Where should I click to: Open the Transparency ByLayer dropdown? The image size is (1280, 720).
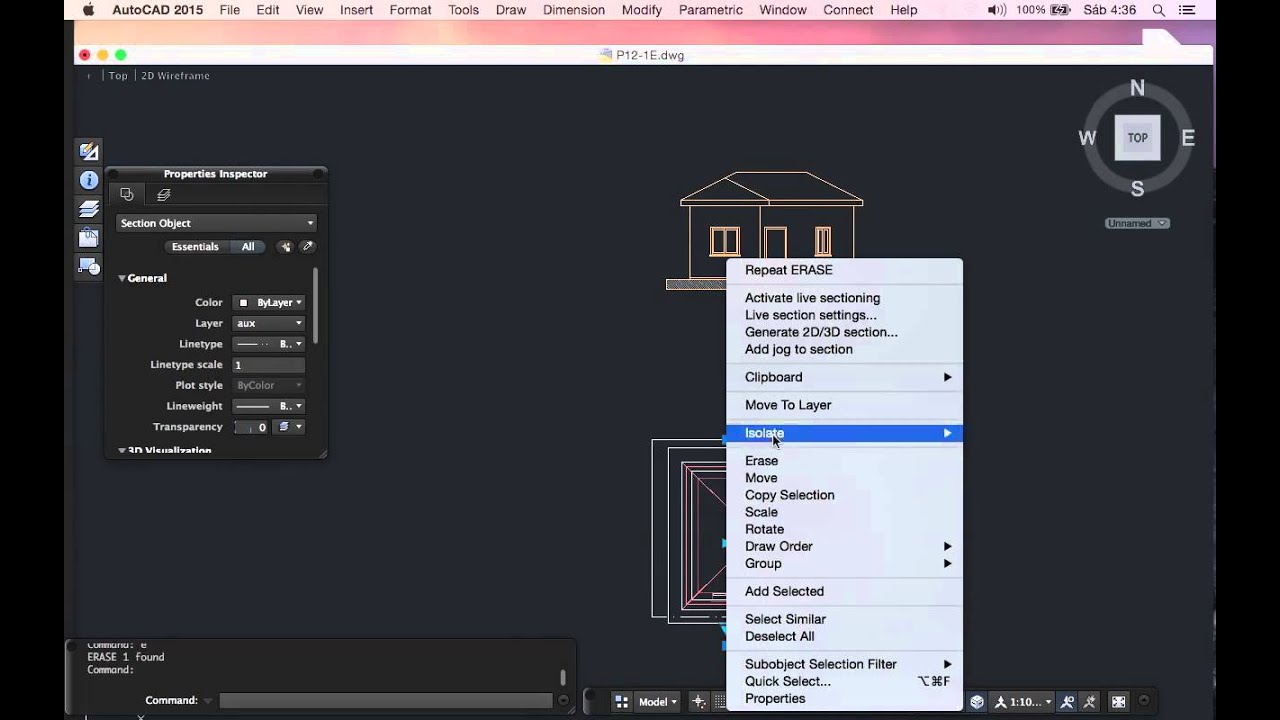click(289, 427)
